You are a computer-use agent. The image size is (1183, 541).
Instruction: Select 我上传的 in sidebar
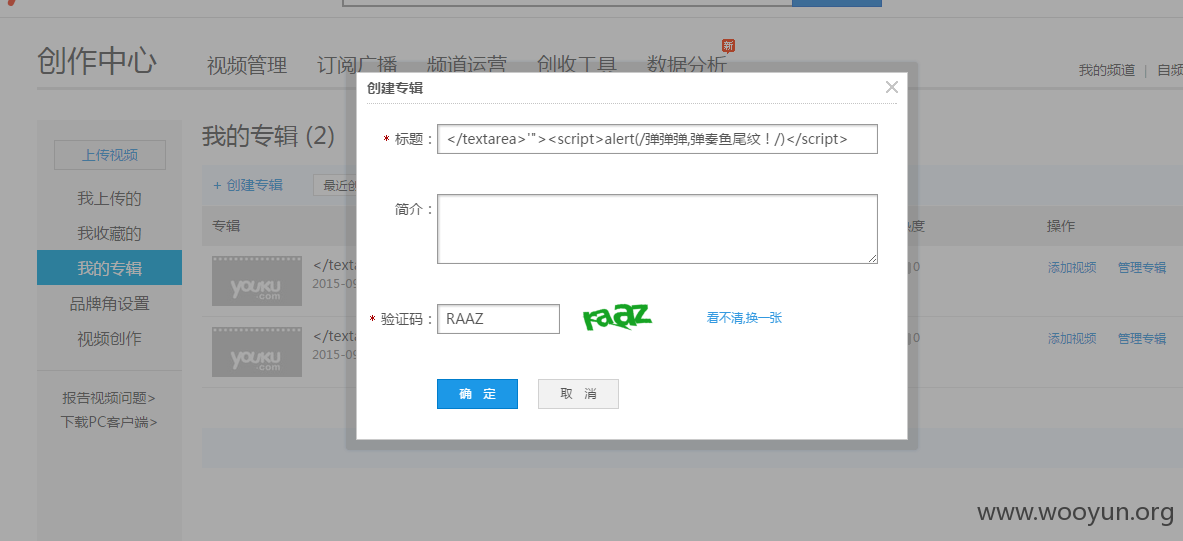coord(109,198)
